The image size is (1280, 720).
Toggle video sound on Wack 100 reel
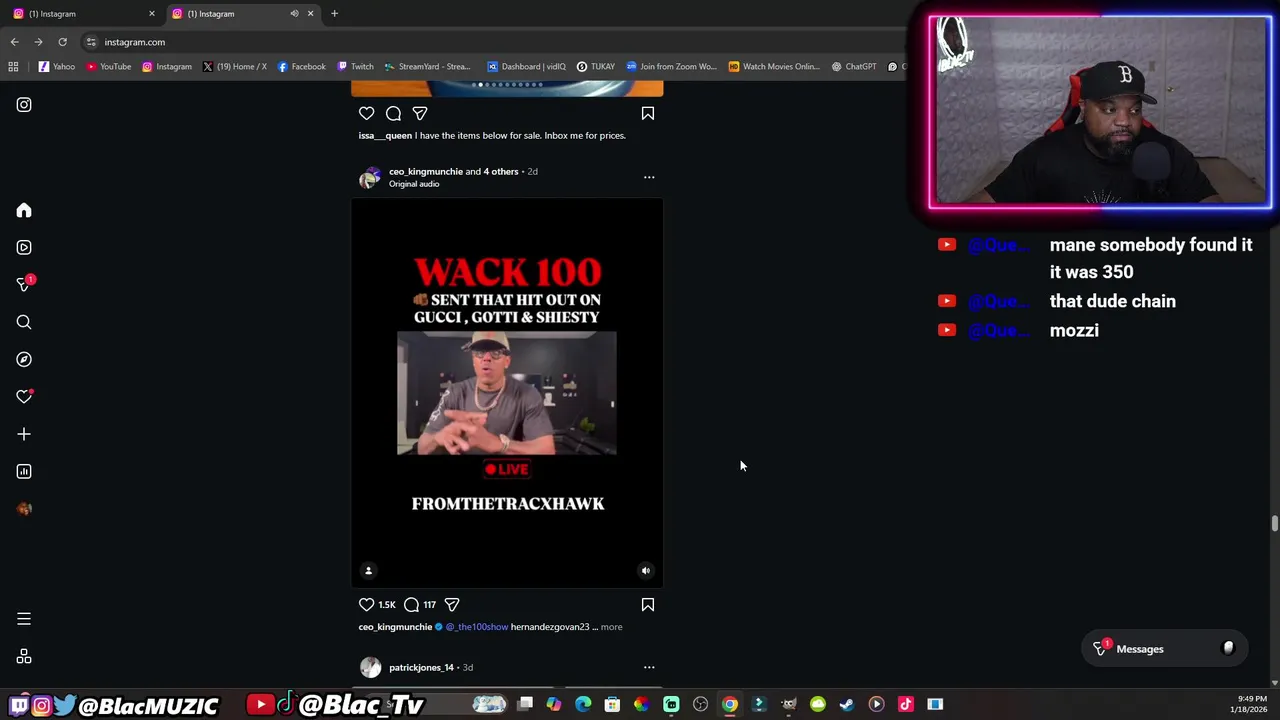646,571
